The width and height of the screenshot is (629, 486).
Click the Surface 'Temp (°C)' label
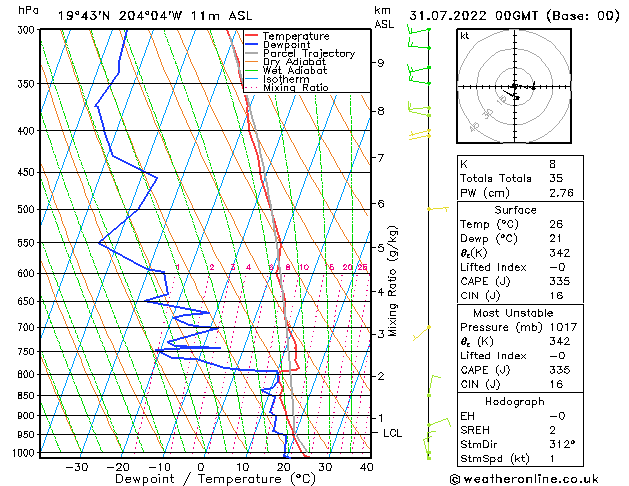489,225
